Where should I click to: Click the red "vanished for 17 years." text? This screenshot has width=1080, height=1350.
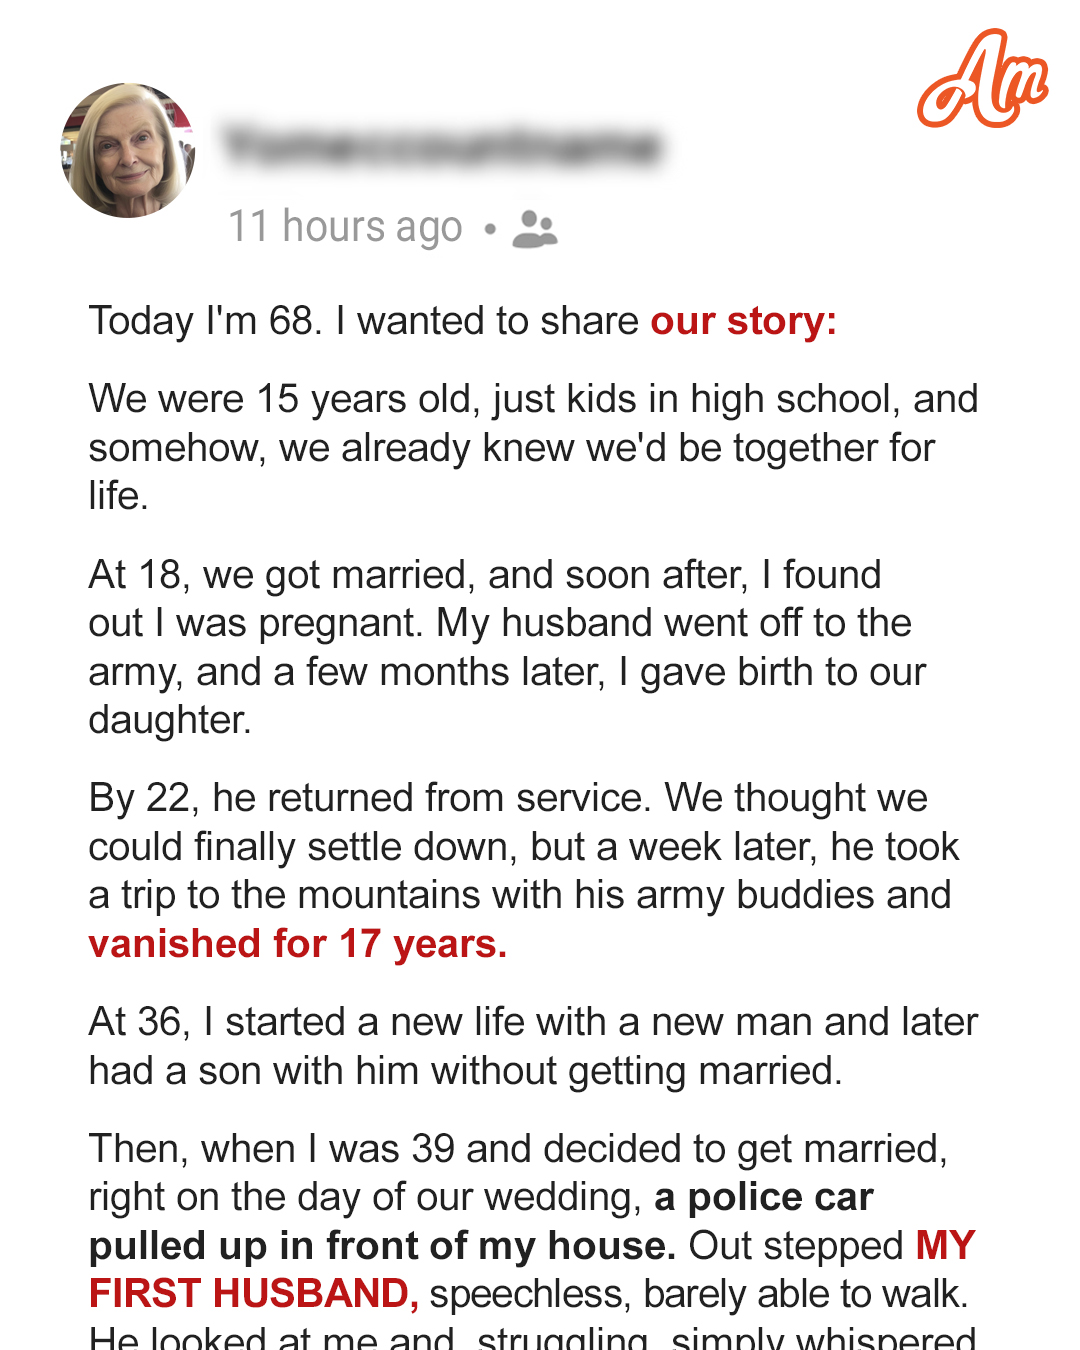[x=298, y=944]
